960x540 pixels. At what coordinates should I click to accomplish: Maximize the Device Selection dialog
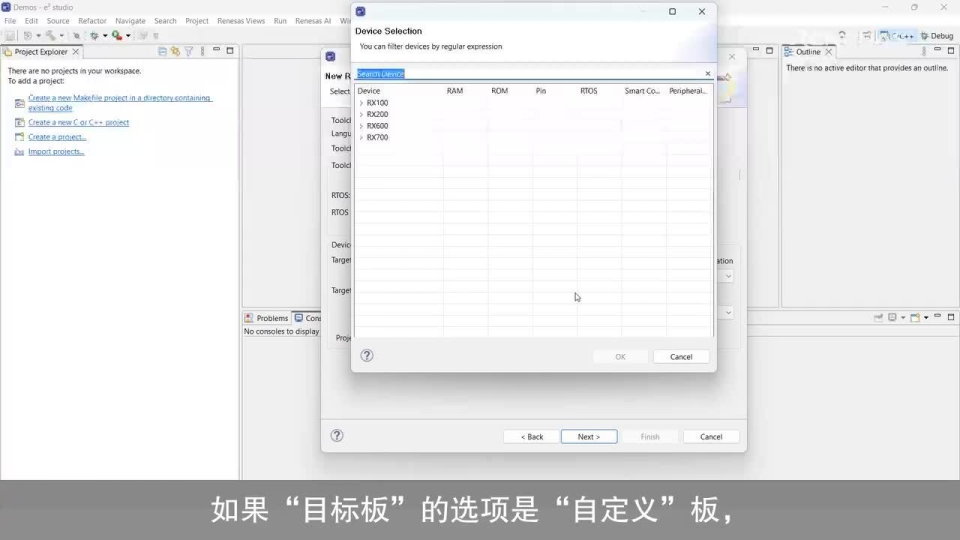(672, 12)
